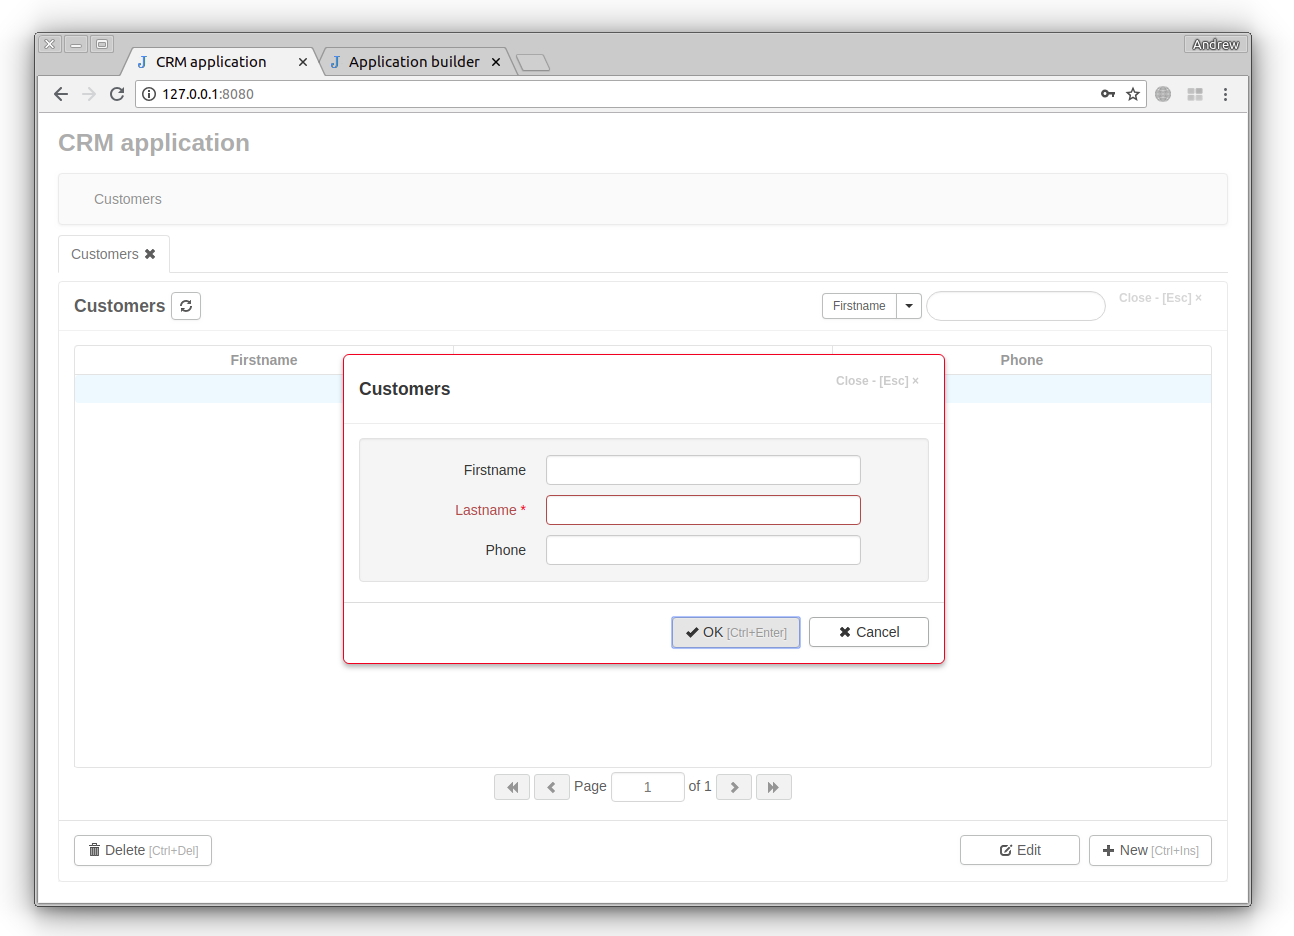Sort by Firstname column header
The image size is (1294, 936).
(264, 360)
